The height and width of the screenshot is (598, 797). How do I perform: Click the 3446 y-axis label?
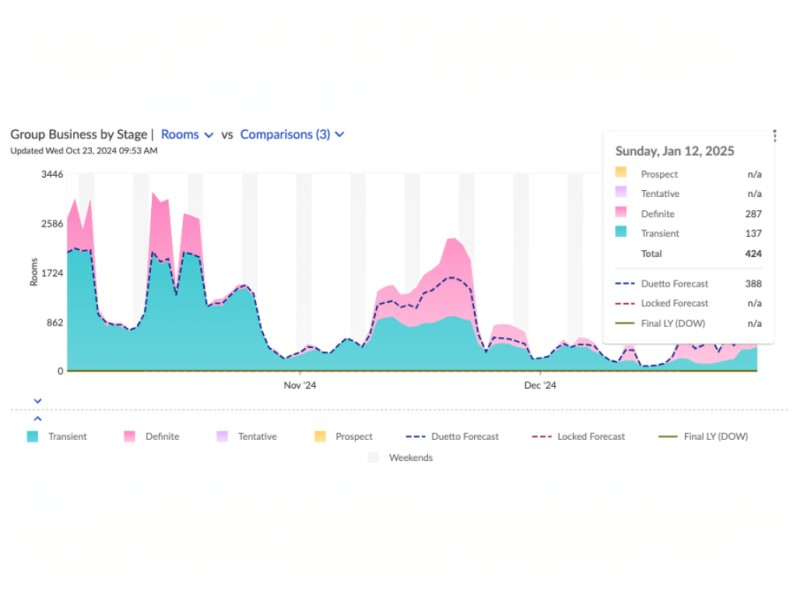pos(52,174)
